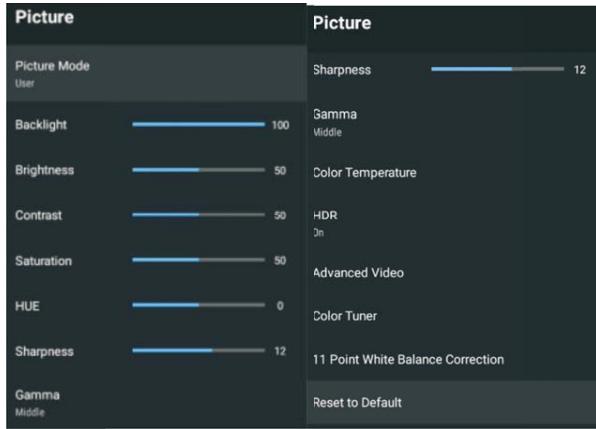Click the Brightness value 50
This screenshot has height=429, width=596.
[280, 170]
